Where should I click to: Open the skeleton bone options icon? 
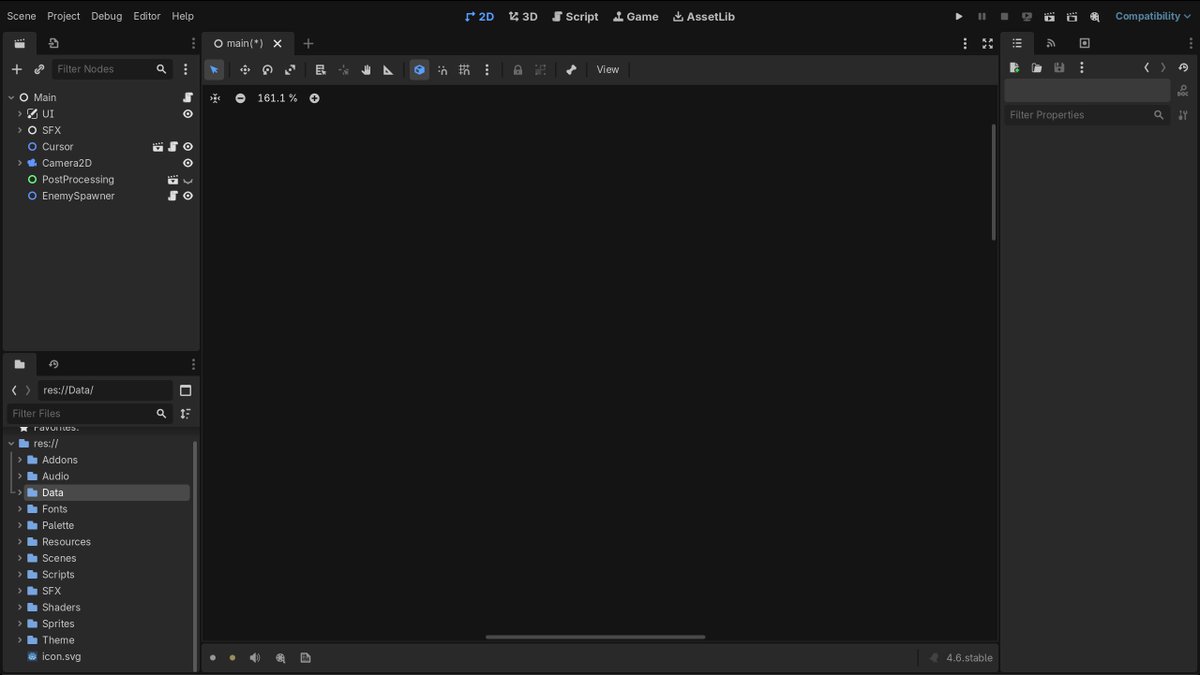coord(571,70)
